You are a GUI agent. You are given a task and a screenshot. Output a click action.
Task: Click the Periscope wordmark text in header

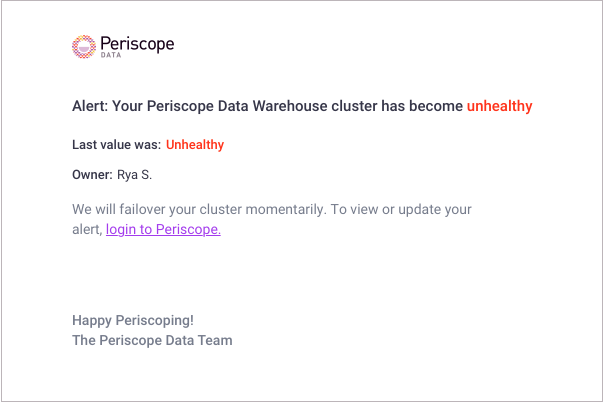[137, 44]
